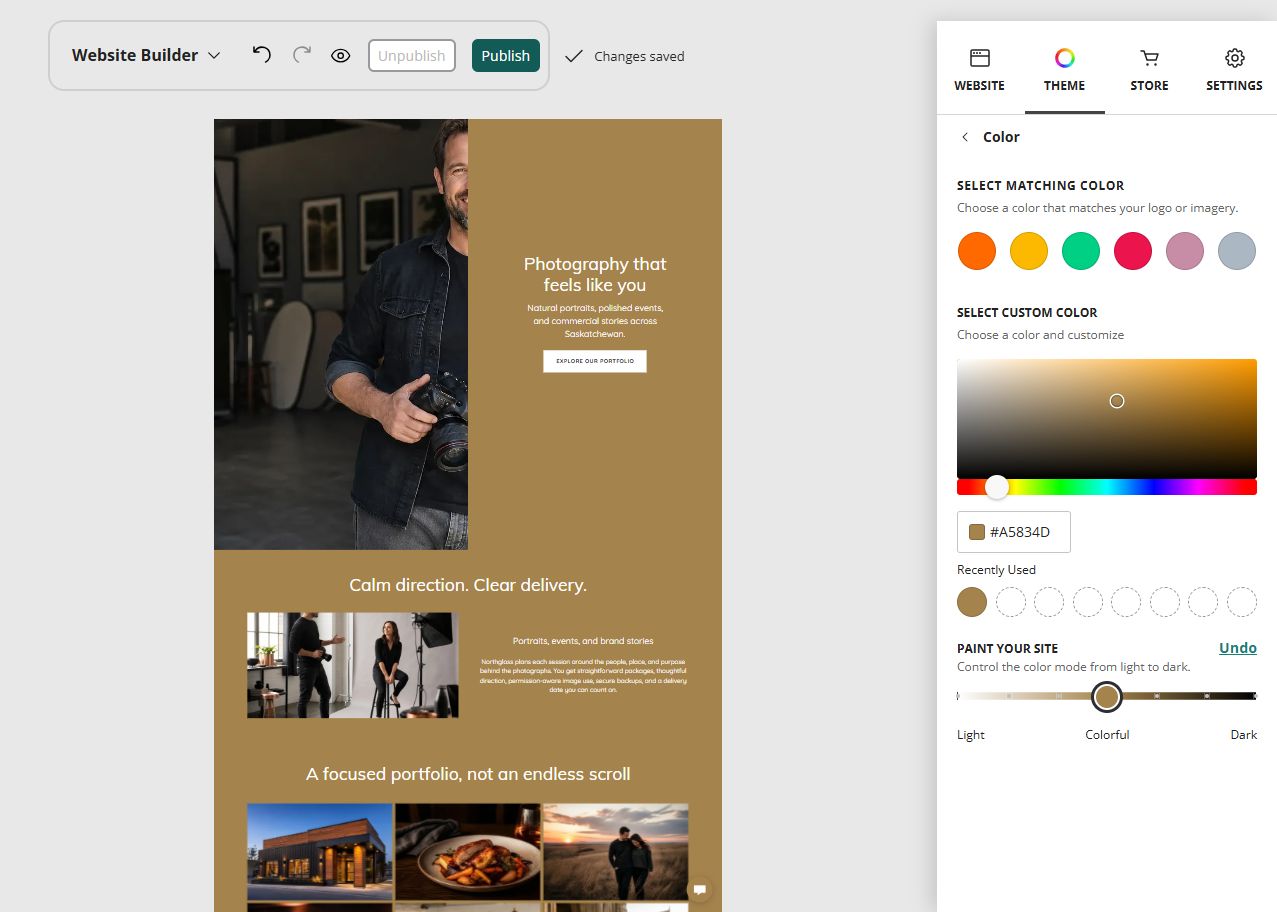Screen dimensions: 1277x912
Task: Open the chat bubble icon
Action: click(x=700, y=889)
